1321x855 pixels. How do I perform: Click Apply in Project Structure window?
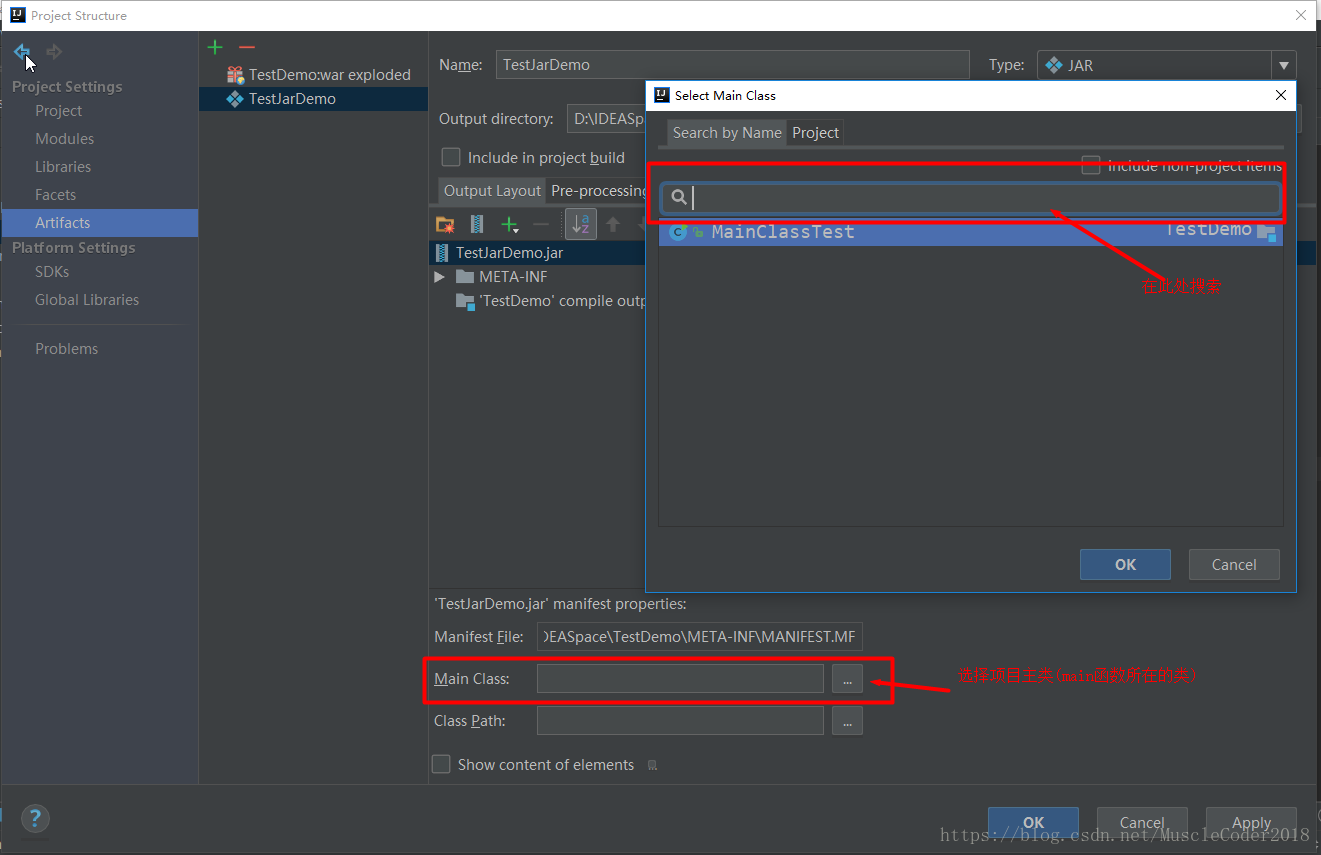coord(1251,823)
